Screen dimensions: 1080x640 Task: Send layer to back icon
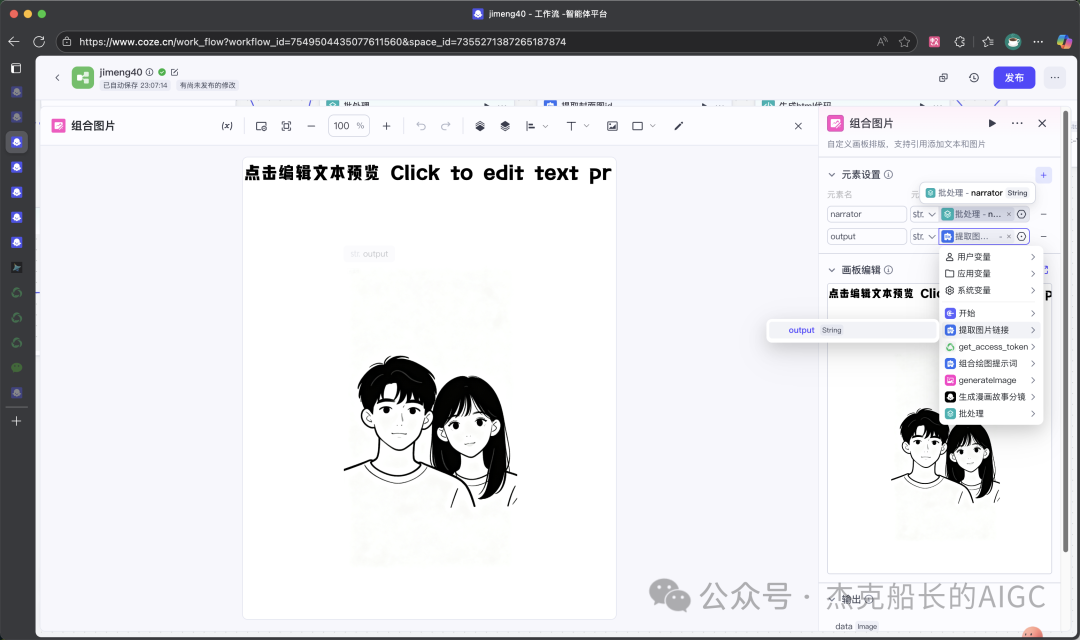click(x=505, y=126)
